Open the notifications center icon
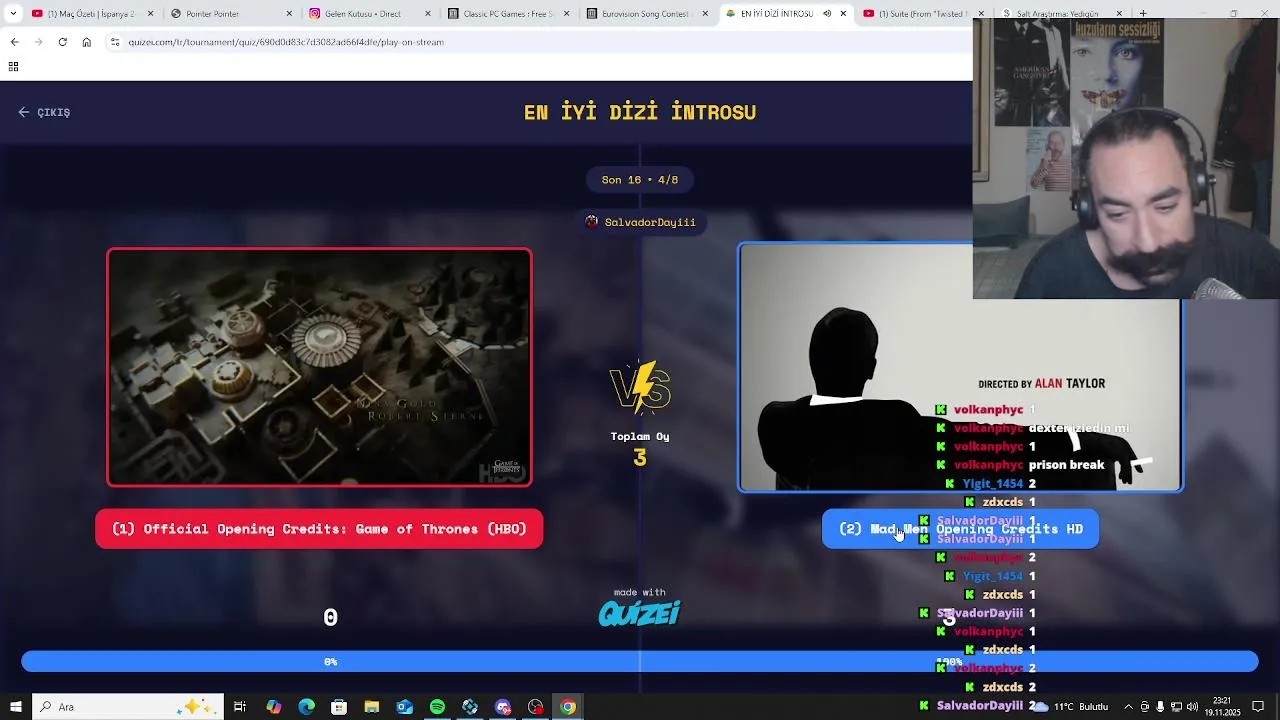The image size is (1280, 720). [x=1259, y=707]
